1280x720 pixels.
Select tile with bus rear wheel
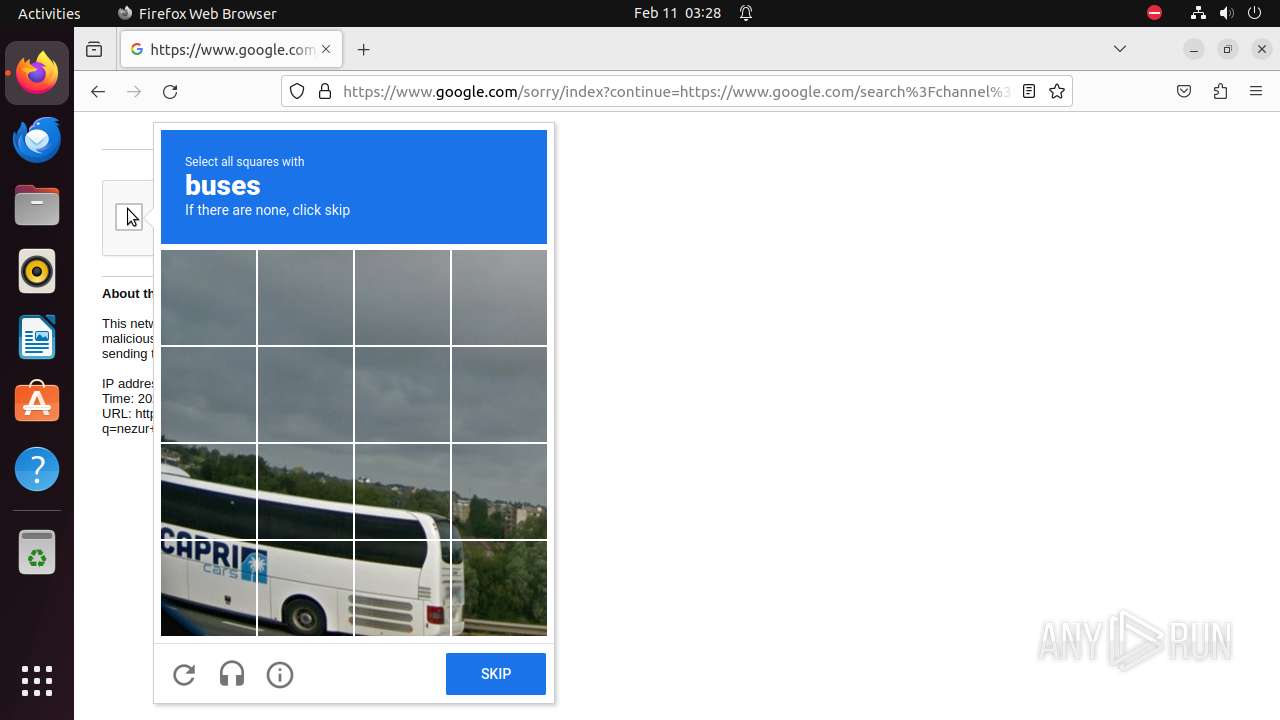click(x=305, y=588)
